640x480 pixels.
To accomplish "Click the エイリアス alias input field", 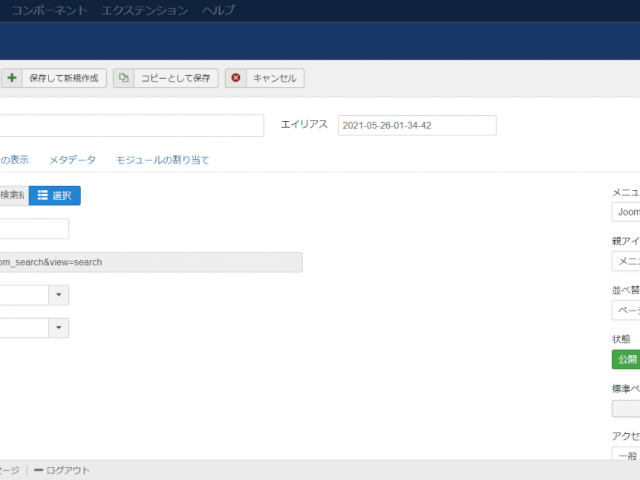I will point(416,125).
